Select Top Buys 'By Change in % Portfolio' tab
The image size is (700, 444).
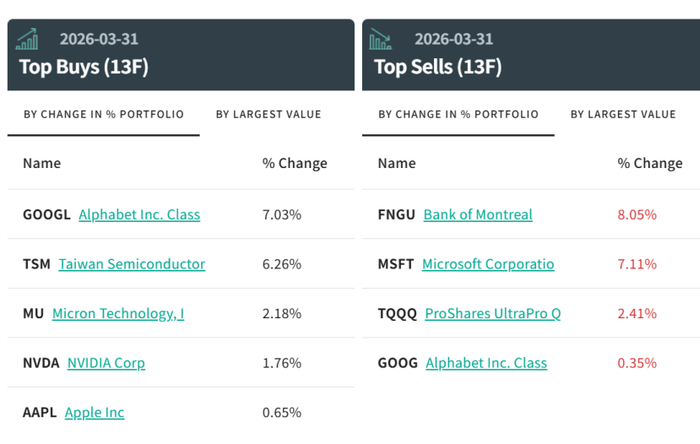[x=103, y=114]
